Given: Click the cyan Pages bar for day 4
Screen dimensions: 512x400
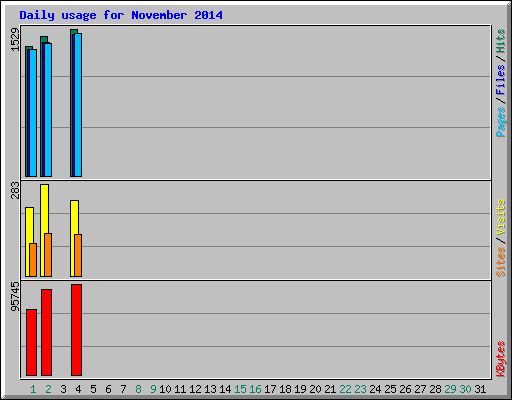Looking at the screenshot, I should coord(78,105).
